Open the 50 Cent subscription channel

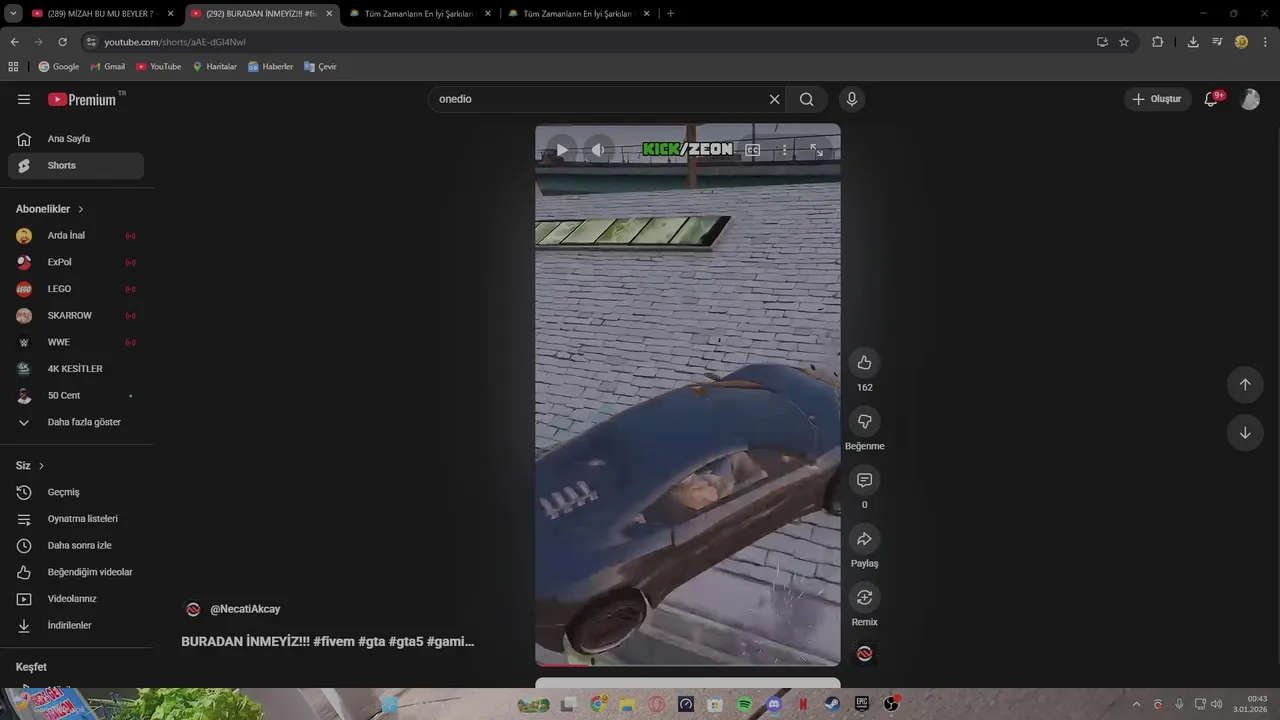pyautogui.click(x=76, y=396)
